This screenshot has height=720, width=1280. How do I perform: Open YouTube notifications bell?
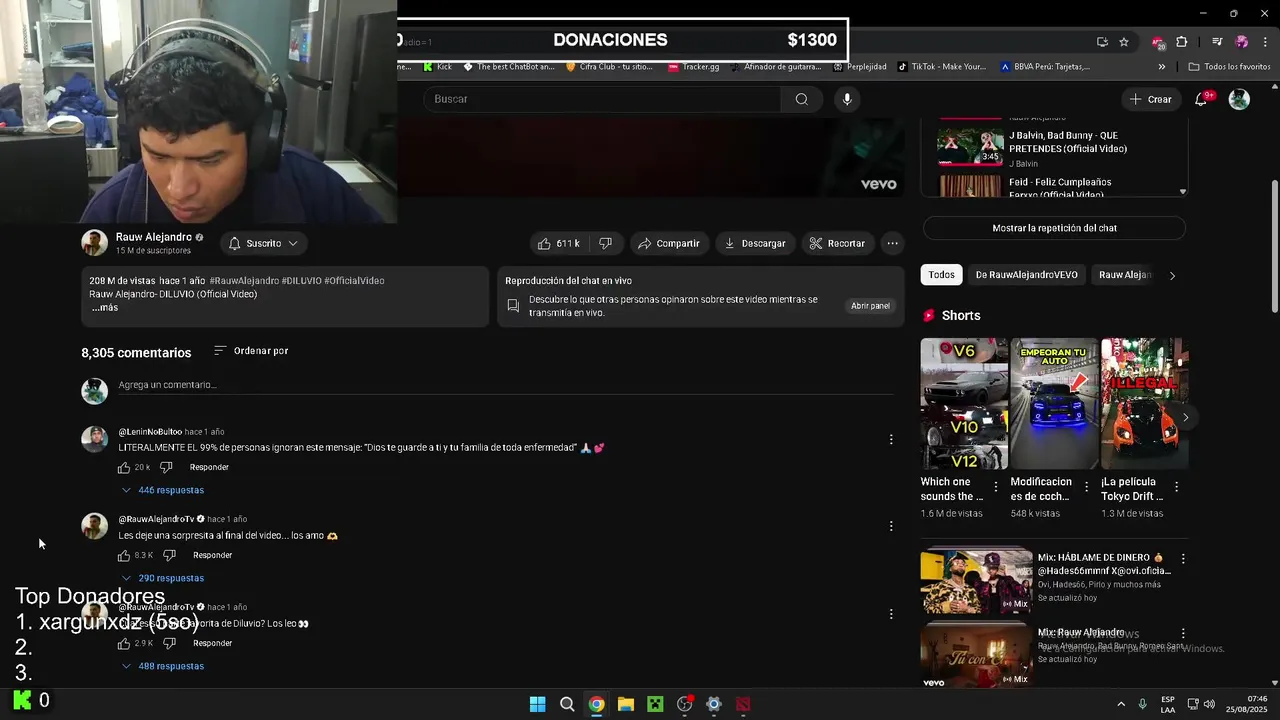coord(1202,99)
